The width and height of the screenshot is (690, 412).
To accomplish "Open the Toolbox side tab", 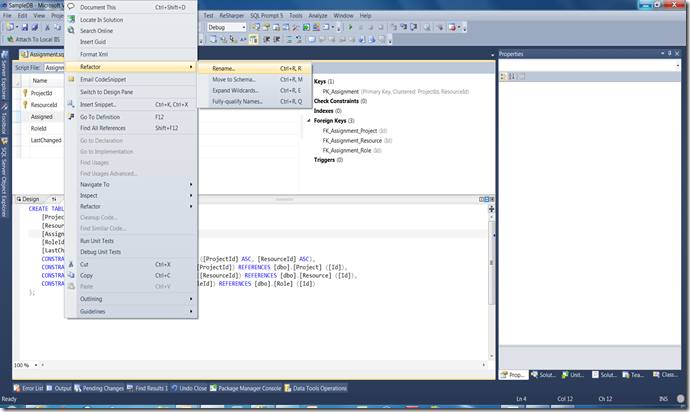I will click(x=4, y=120).
